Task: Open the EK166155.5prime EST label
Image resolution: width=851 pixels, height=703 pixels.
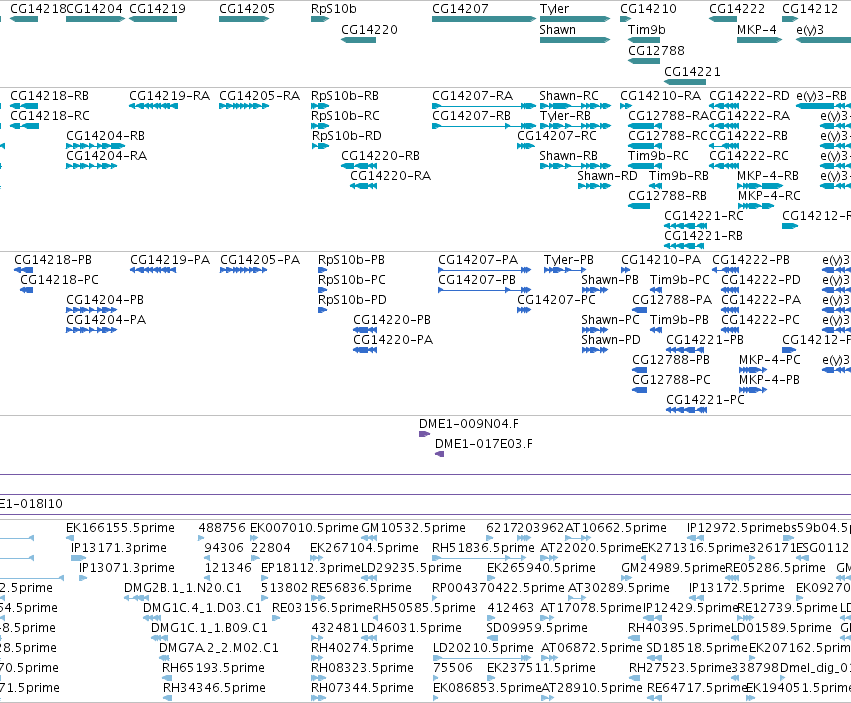Action: pyautogui.click(x=120, y=528)
